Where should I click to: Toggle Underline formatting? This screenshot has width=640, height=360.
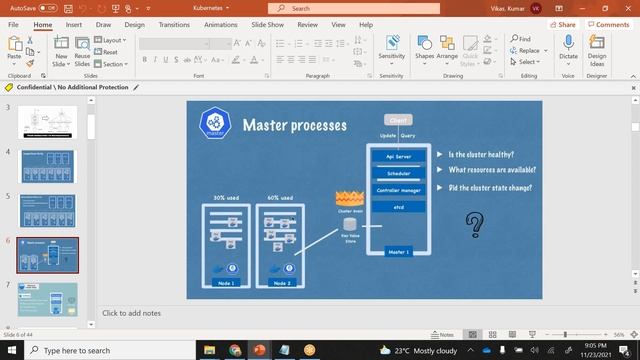[166, 60]
